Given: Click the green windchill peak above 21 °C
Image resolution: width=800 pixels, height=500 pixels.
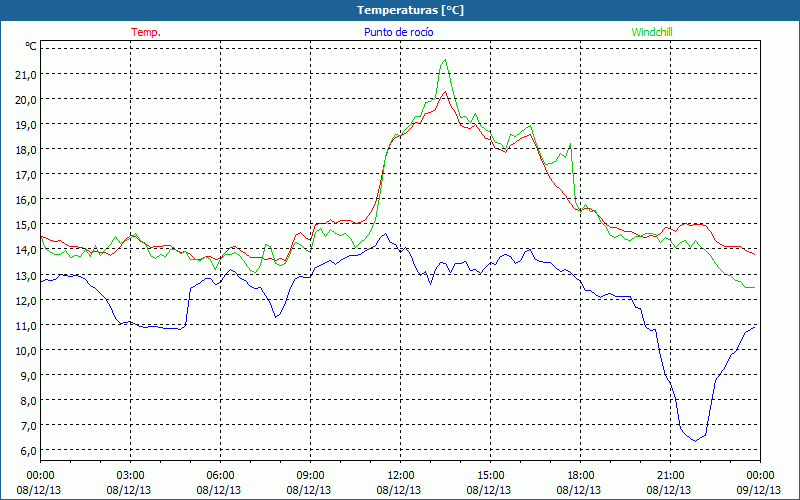Looking at the screenshot, I should tap(445, 60).
